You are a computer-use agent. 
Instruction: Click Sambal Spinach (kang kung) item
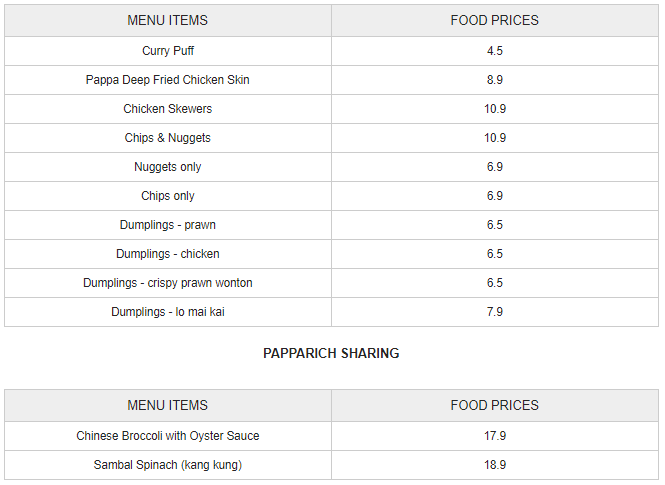168,465
